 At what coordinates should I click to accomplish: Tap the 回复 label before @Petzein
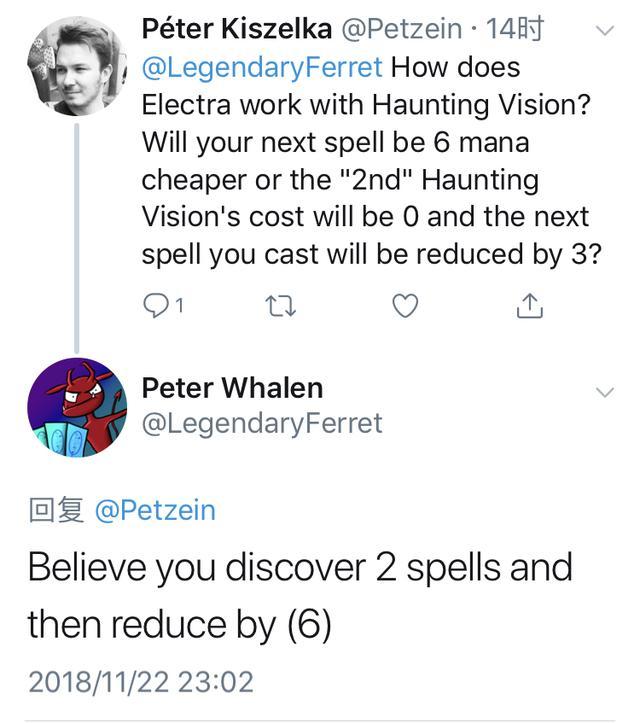[x=55, y=511]
